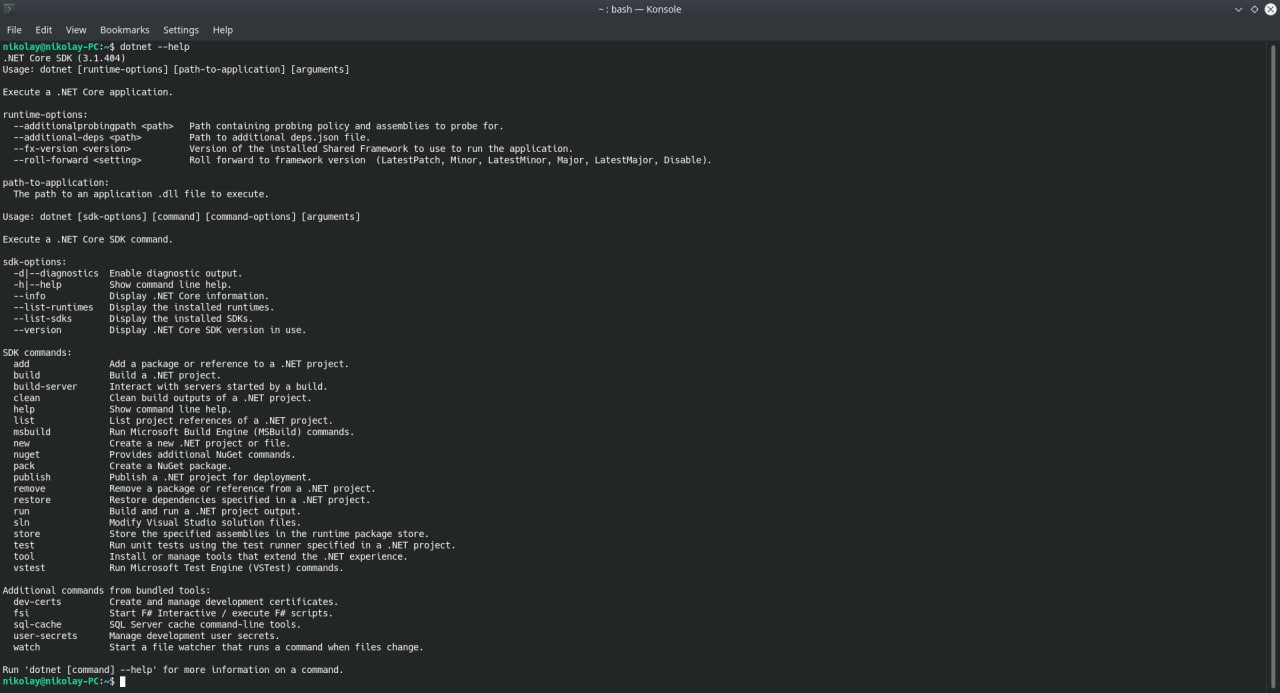
Task: Click 'Add a package or reference' description
Action: tap(229, 364)
